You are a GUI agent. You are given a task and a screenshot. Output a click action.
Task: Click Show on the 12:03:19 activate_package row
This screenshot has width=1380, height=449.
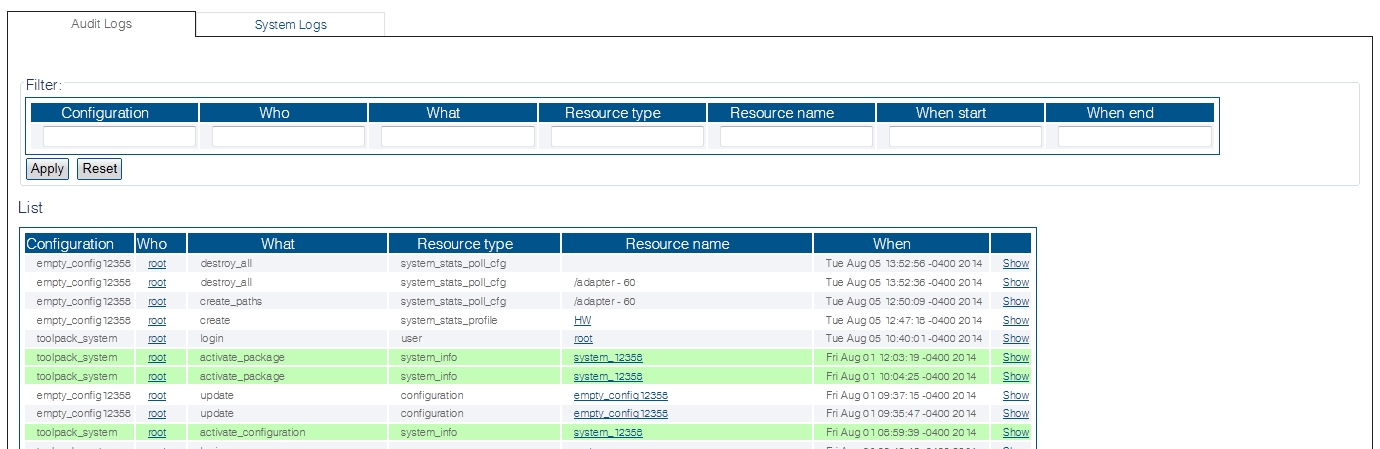(x=1015, y=358)
